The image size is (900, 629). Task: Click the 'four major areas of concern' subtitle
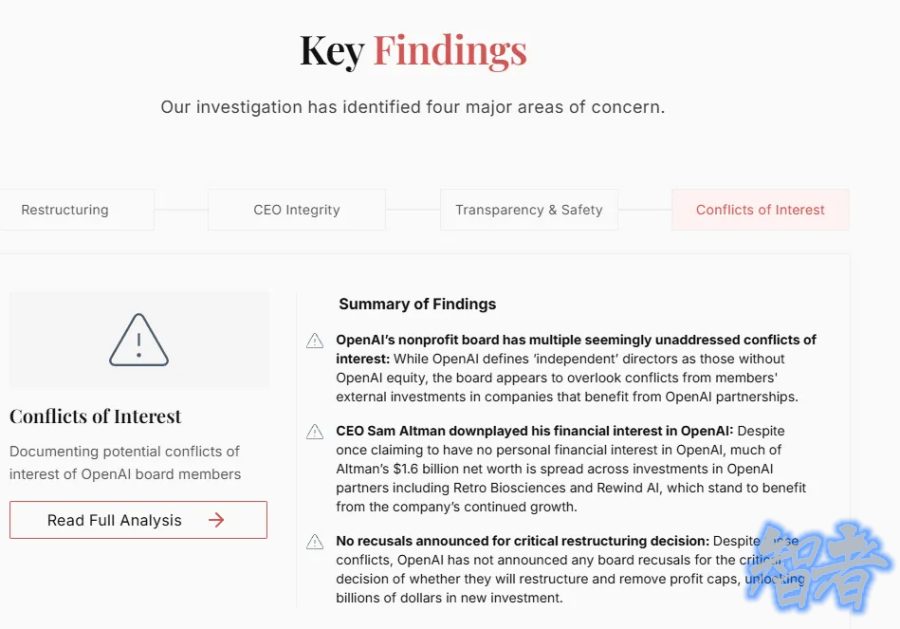click(x=412, y=107)
